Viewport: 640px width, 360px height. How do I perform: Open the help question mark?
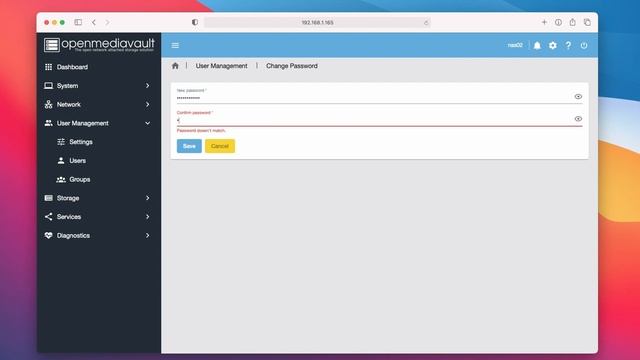coord(568,45)
